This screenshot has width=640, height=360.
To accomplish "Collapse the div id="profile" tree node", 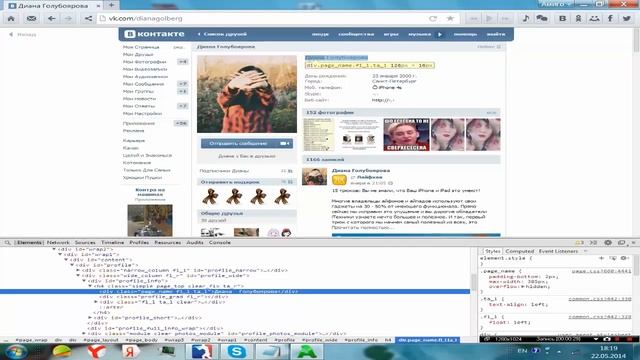I will coord(72,265).
